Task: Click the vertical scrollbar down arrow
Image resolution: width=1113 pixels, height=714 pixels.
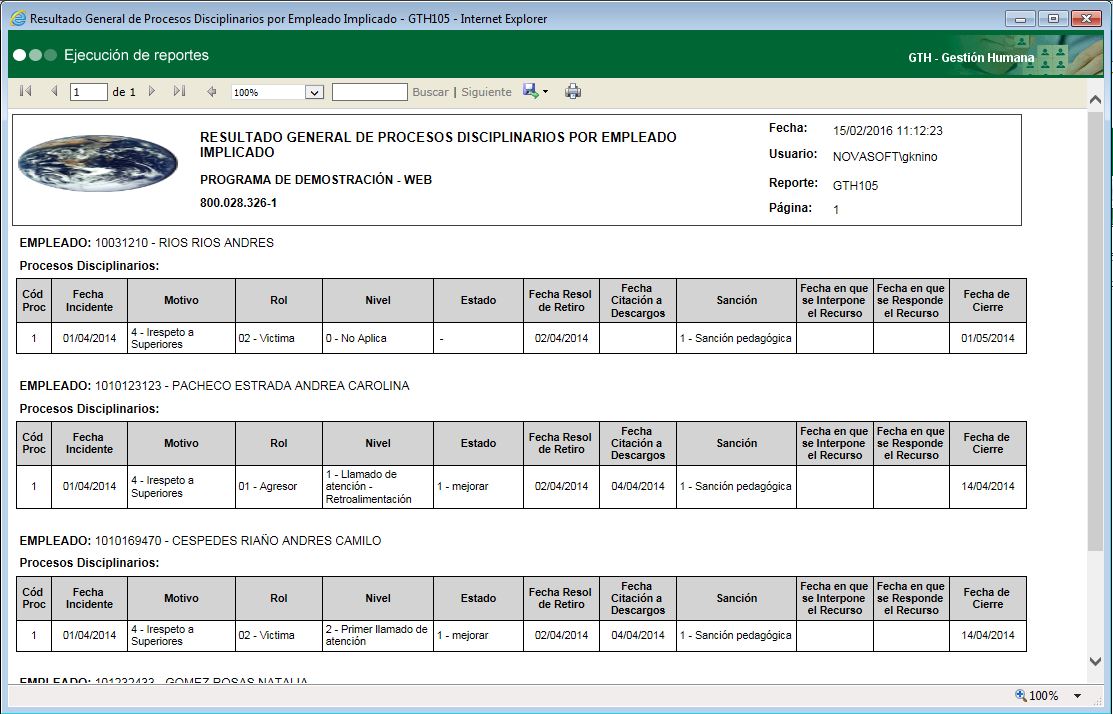Action: point(1096,662)
